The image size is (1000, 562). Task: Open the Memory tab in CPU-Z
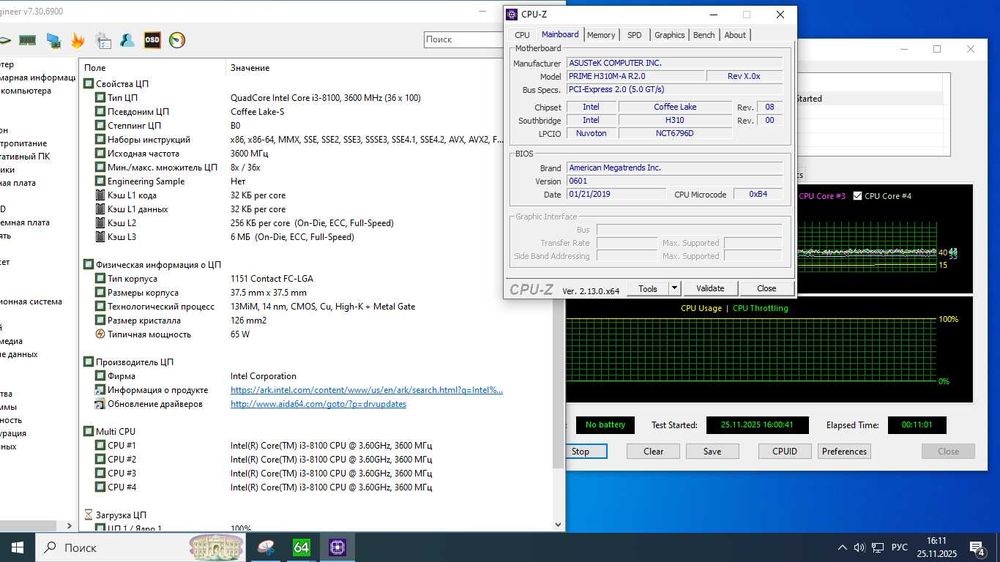click(601, 35)
